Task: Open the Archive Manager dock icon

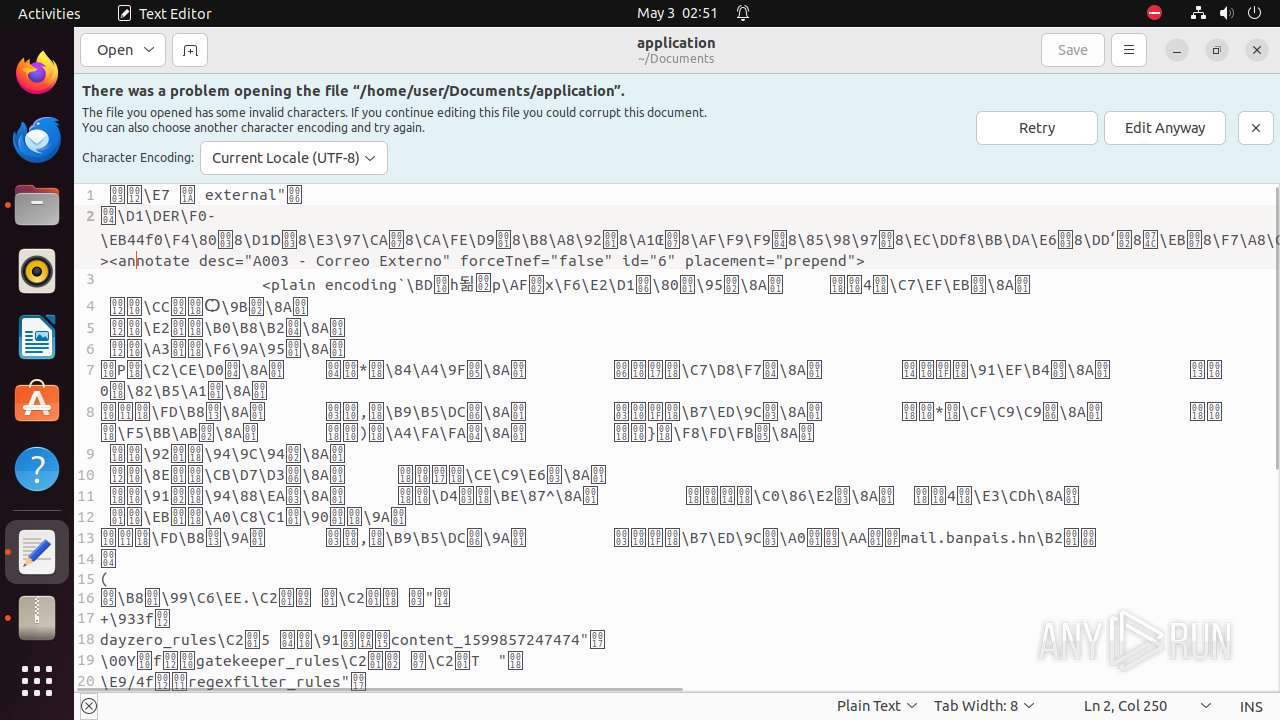Action: pyautogui.click(x=37, y=618)
